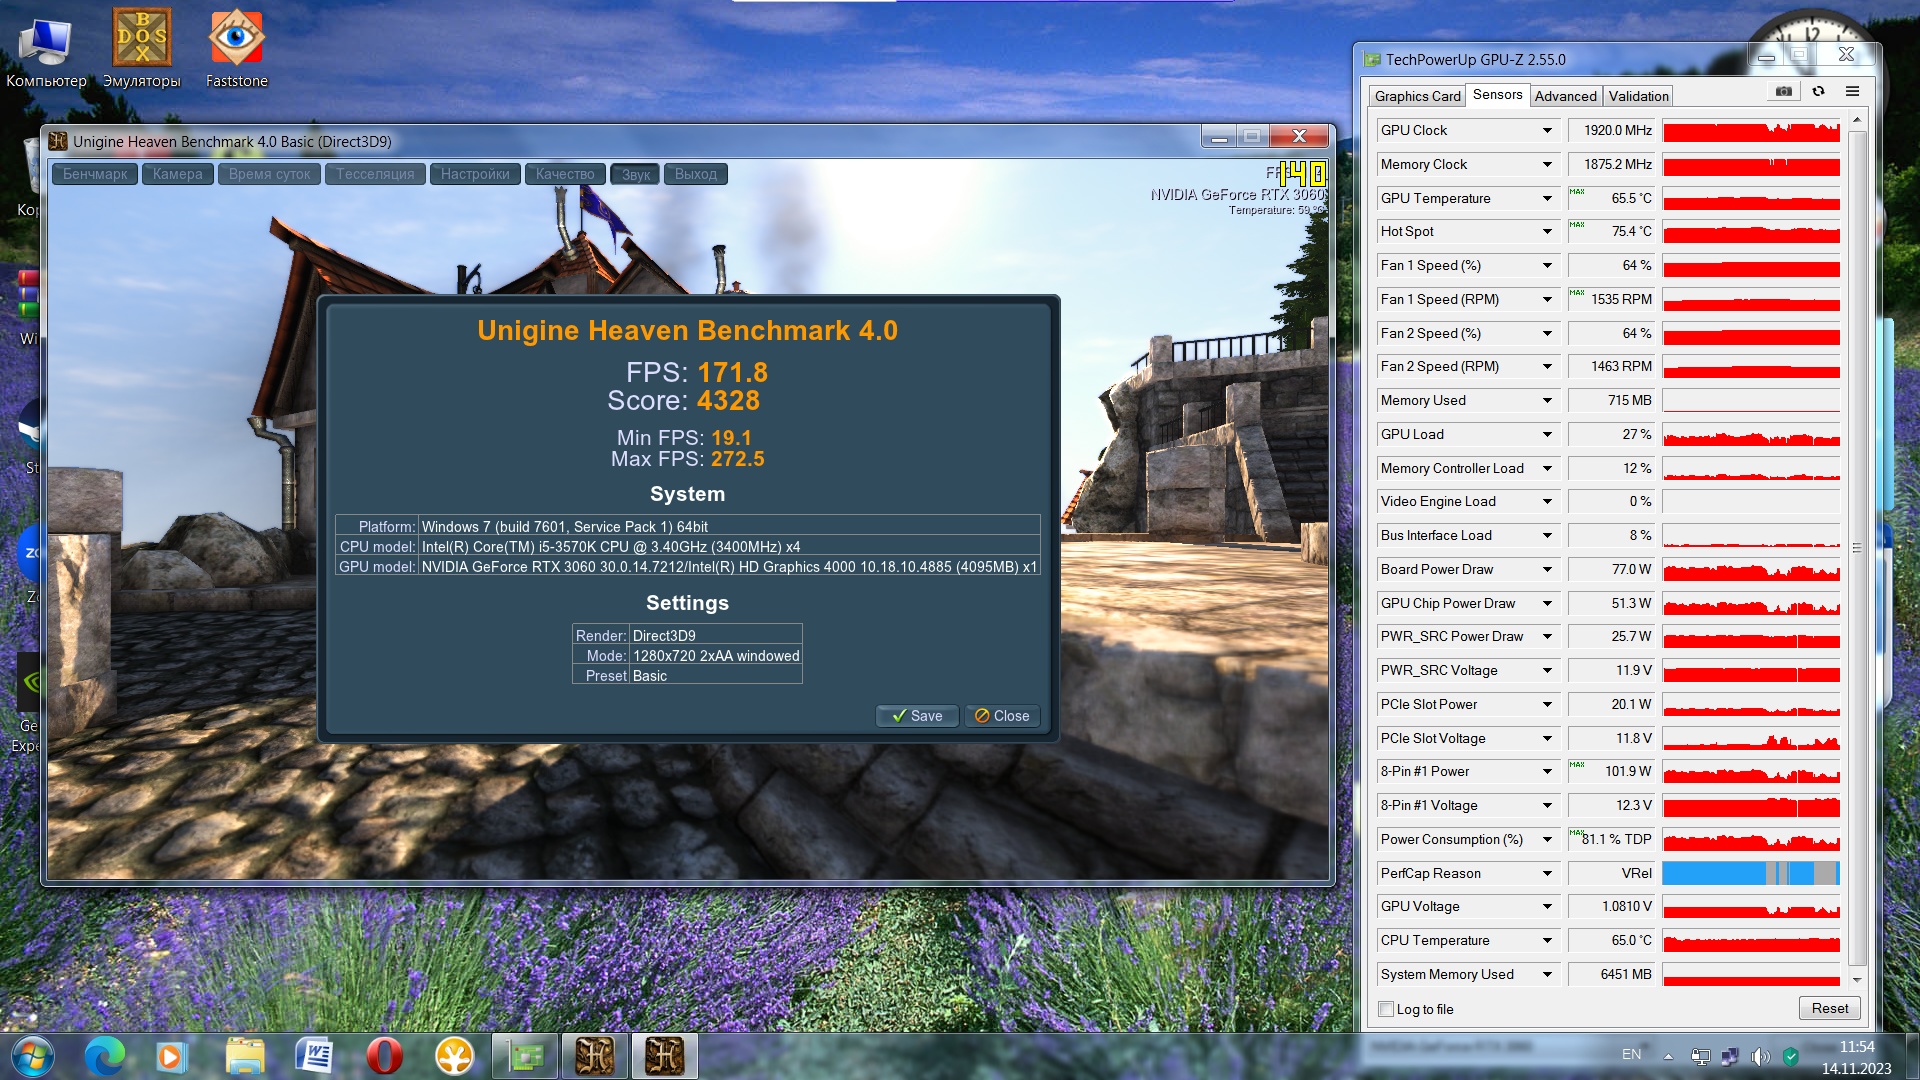
Task: Click the GPU-Z screenshot camera icon
Action: [1784, 92]
